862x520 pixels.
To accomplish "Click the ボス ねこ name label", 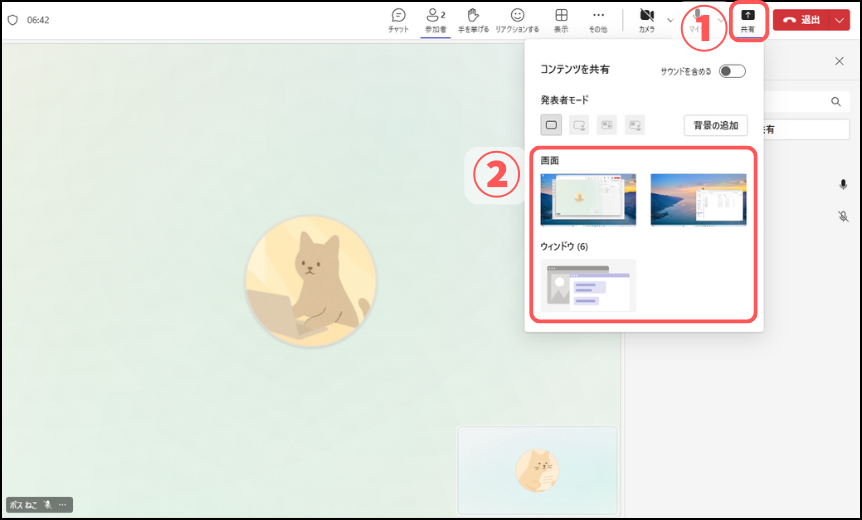I will tap(24, 505).
